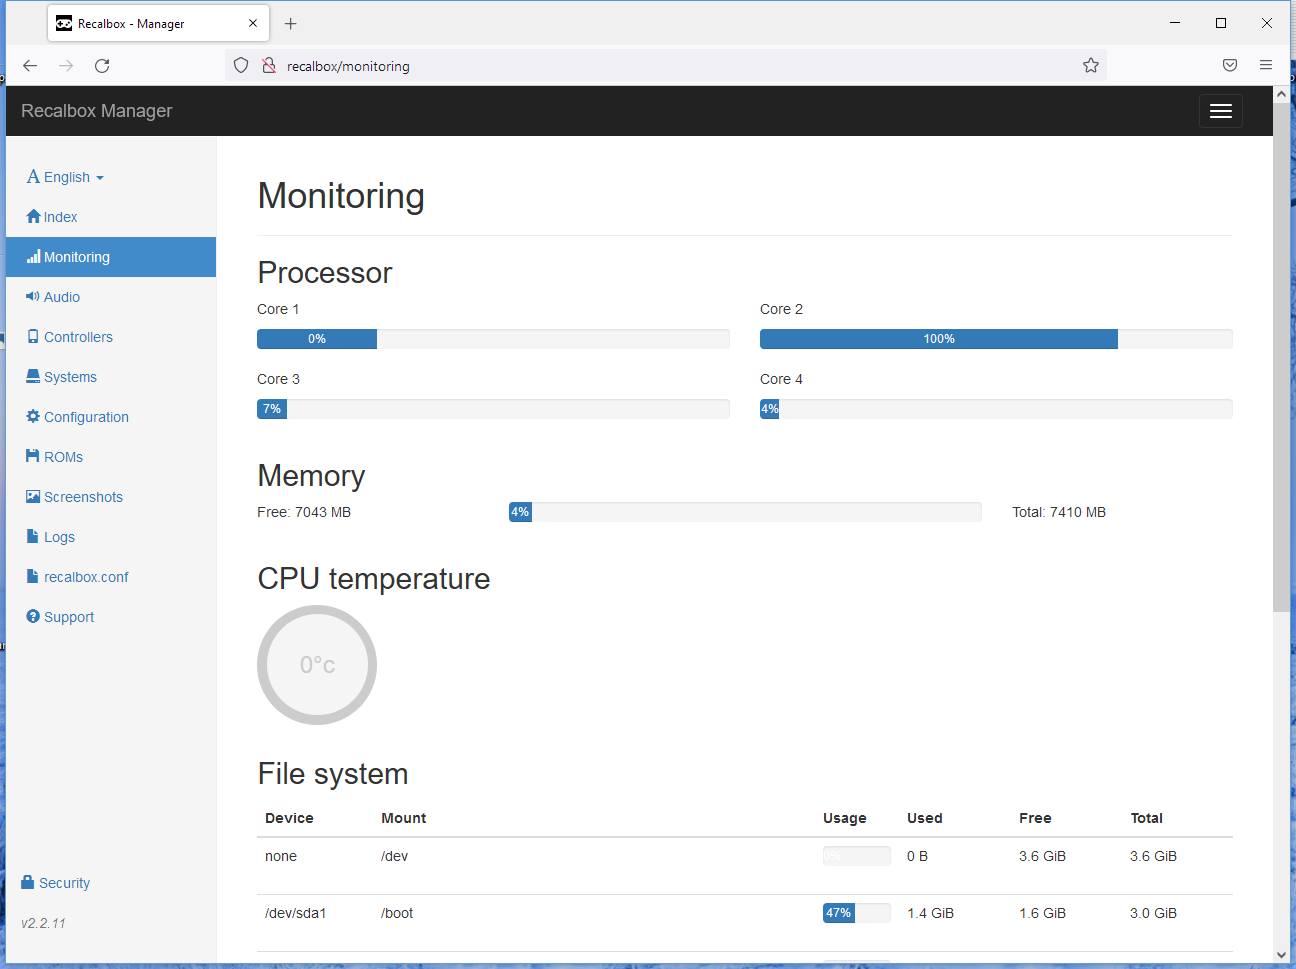Click the Memory 4% usage bar
1296x969 pixels.
tap(745, 512)
